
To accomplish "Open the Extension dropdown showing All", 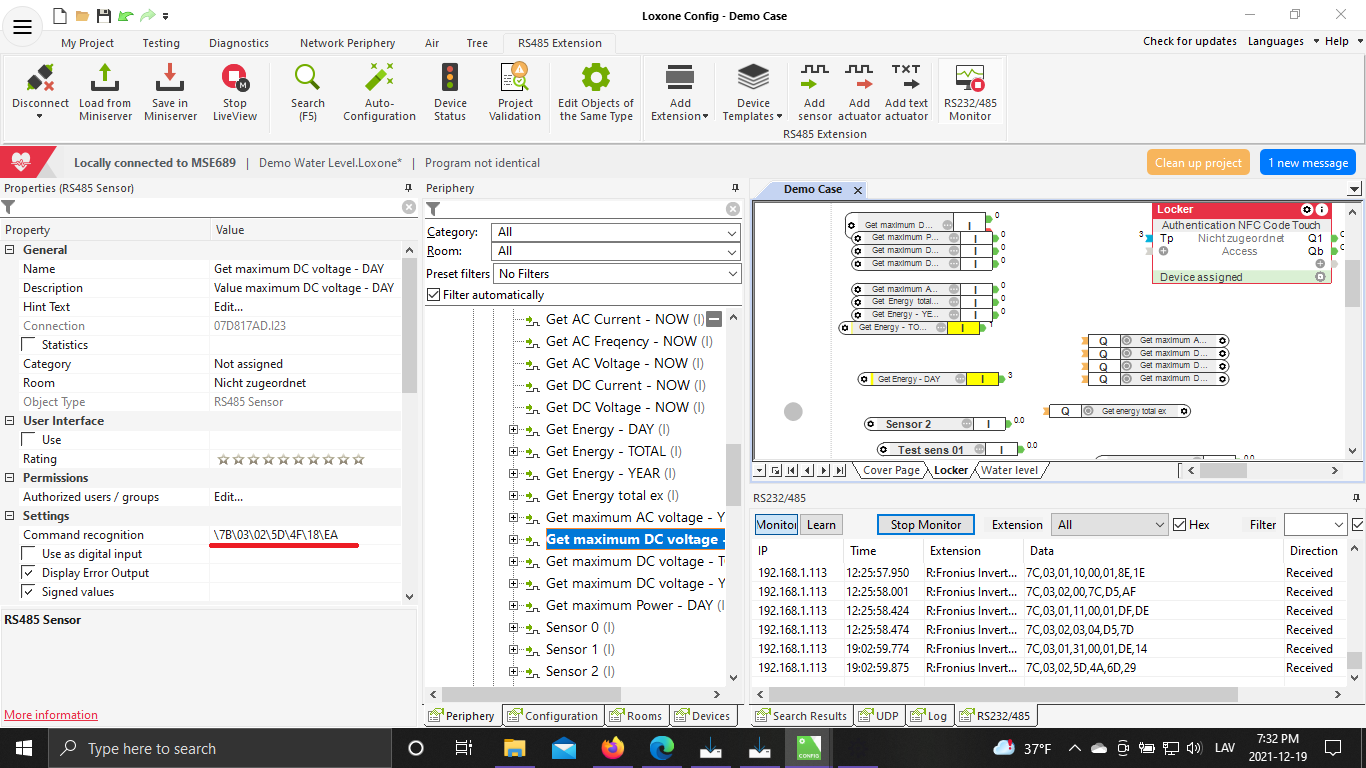I will [x=1110, y=525].
